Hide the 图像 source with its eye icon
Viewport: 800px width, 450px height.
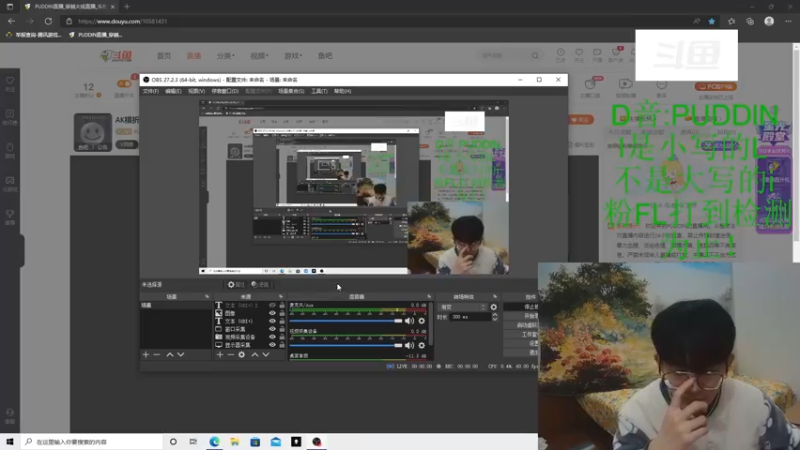272,313
